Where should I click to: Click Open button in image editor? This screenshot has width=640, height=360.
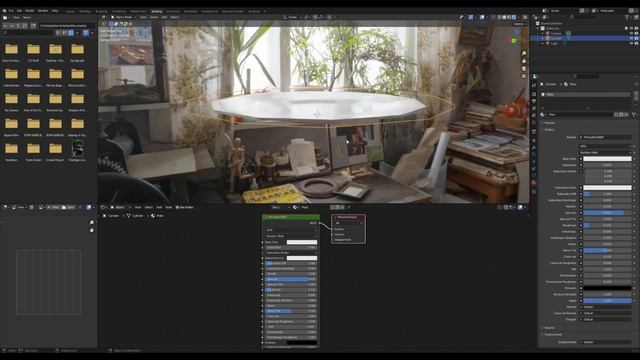(x=69, y=207)
